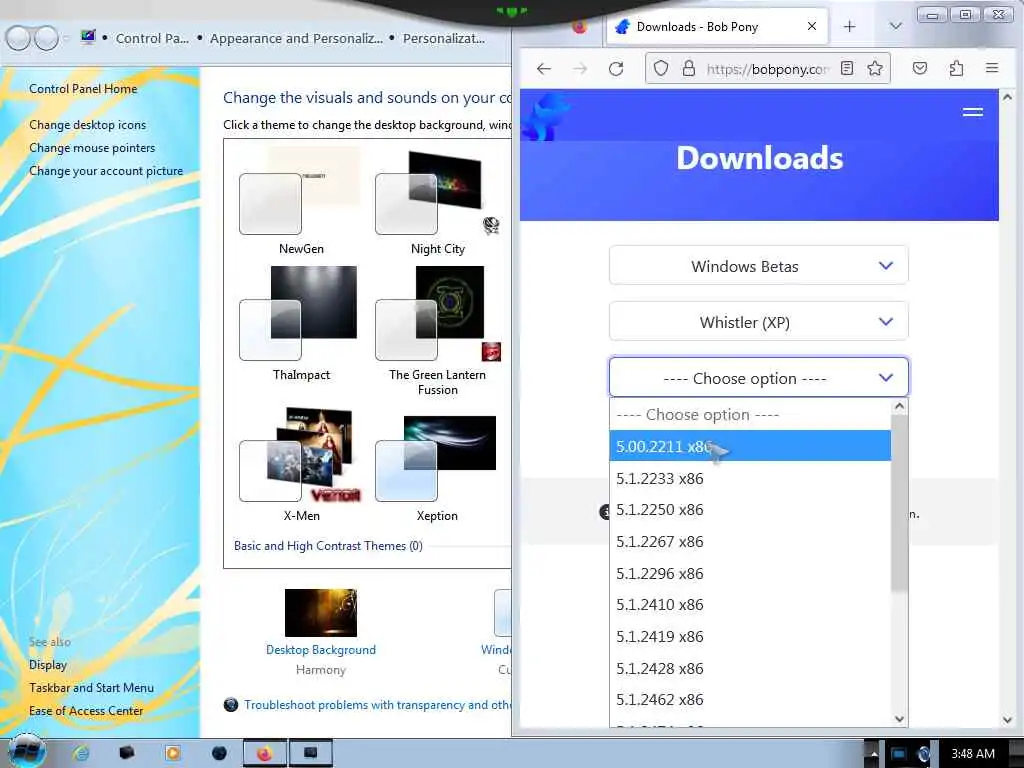Apply the NewGen theme
The width and height of the screenshot is (1024, 768).
point(301,200)
